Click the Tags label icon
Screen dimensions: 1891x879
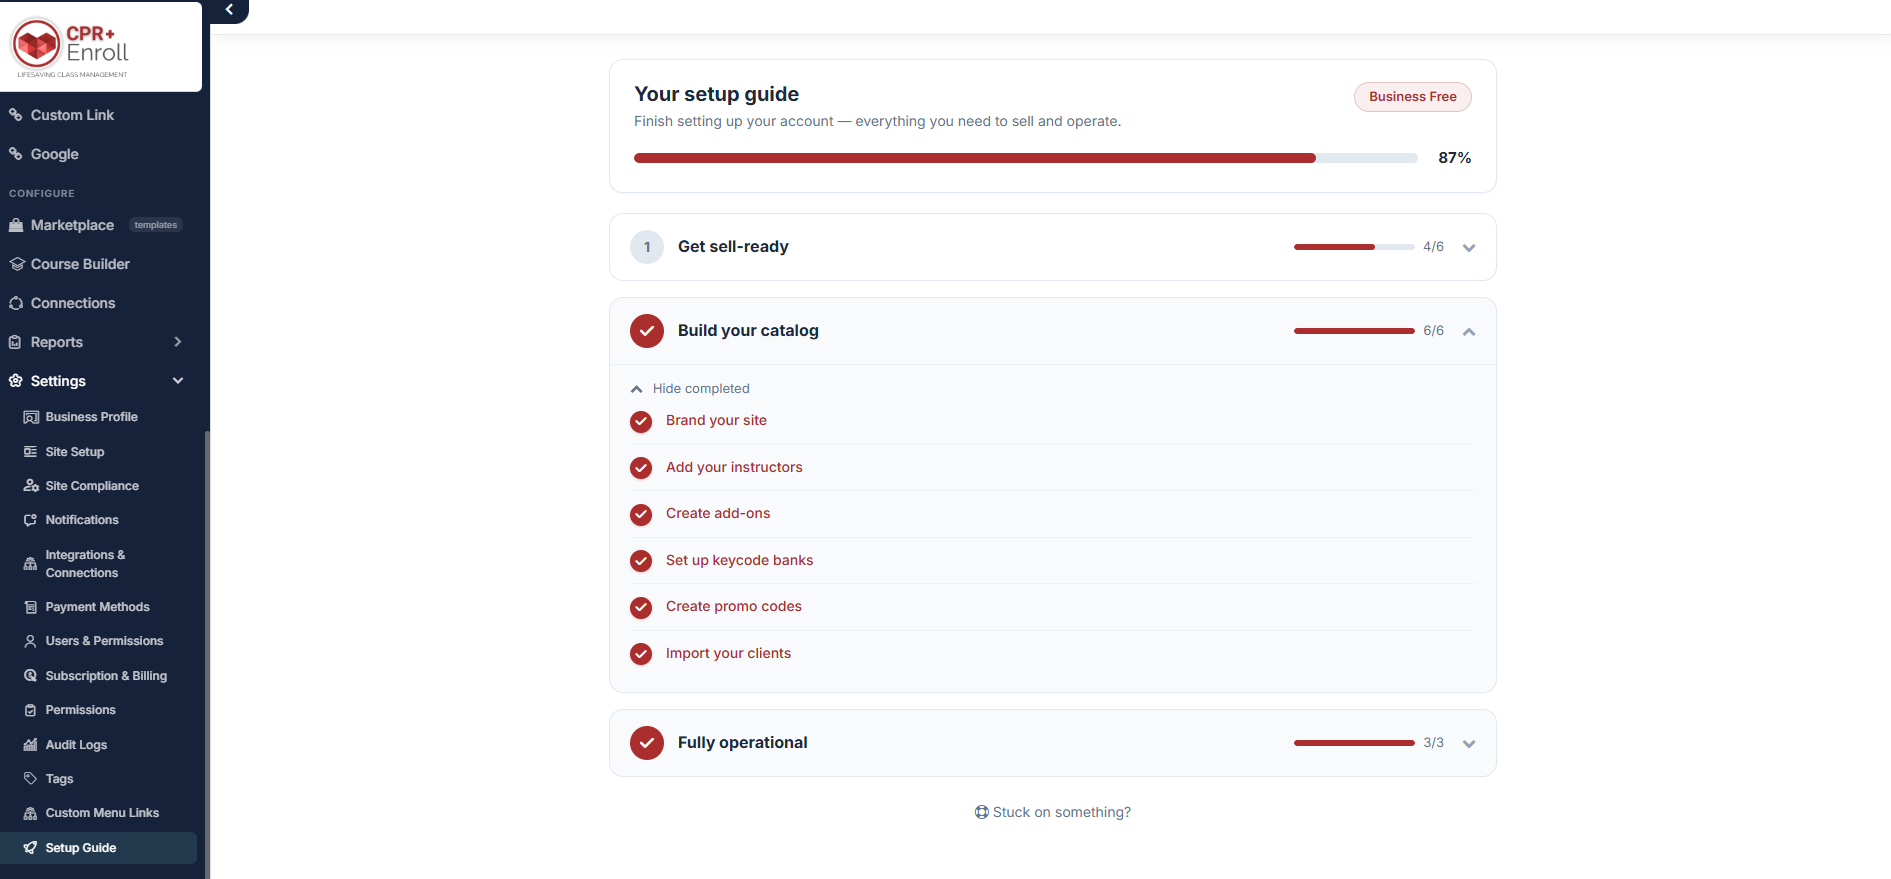pos(30,779)
